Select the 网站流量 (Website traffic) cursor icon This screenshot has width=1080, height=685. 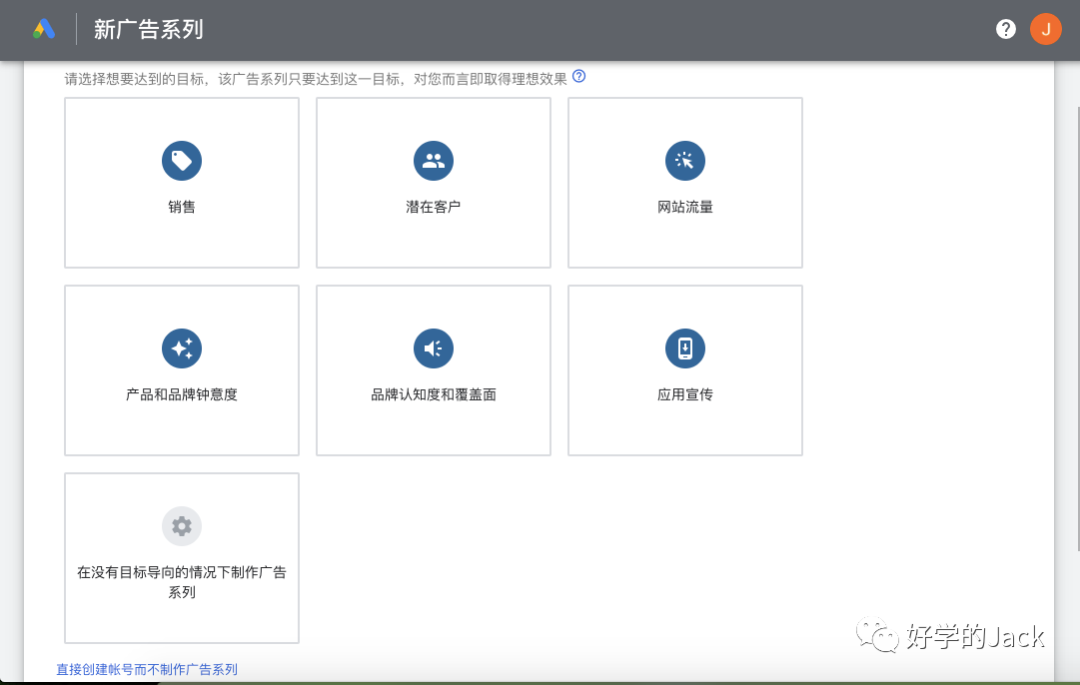[685, 161]
